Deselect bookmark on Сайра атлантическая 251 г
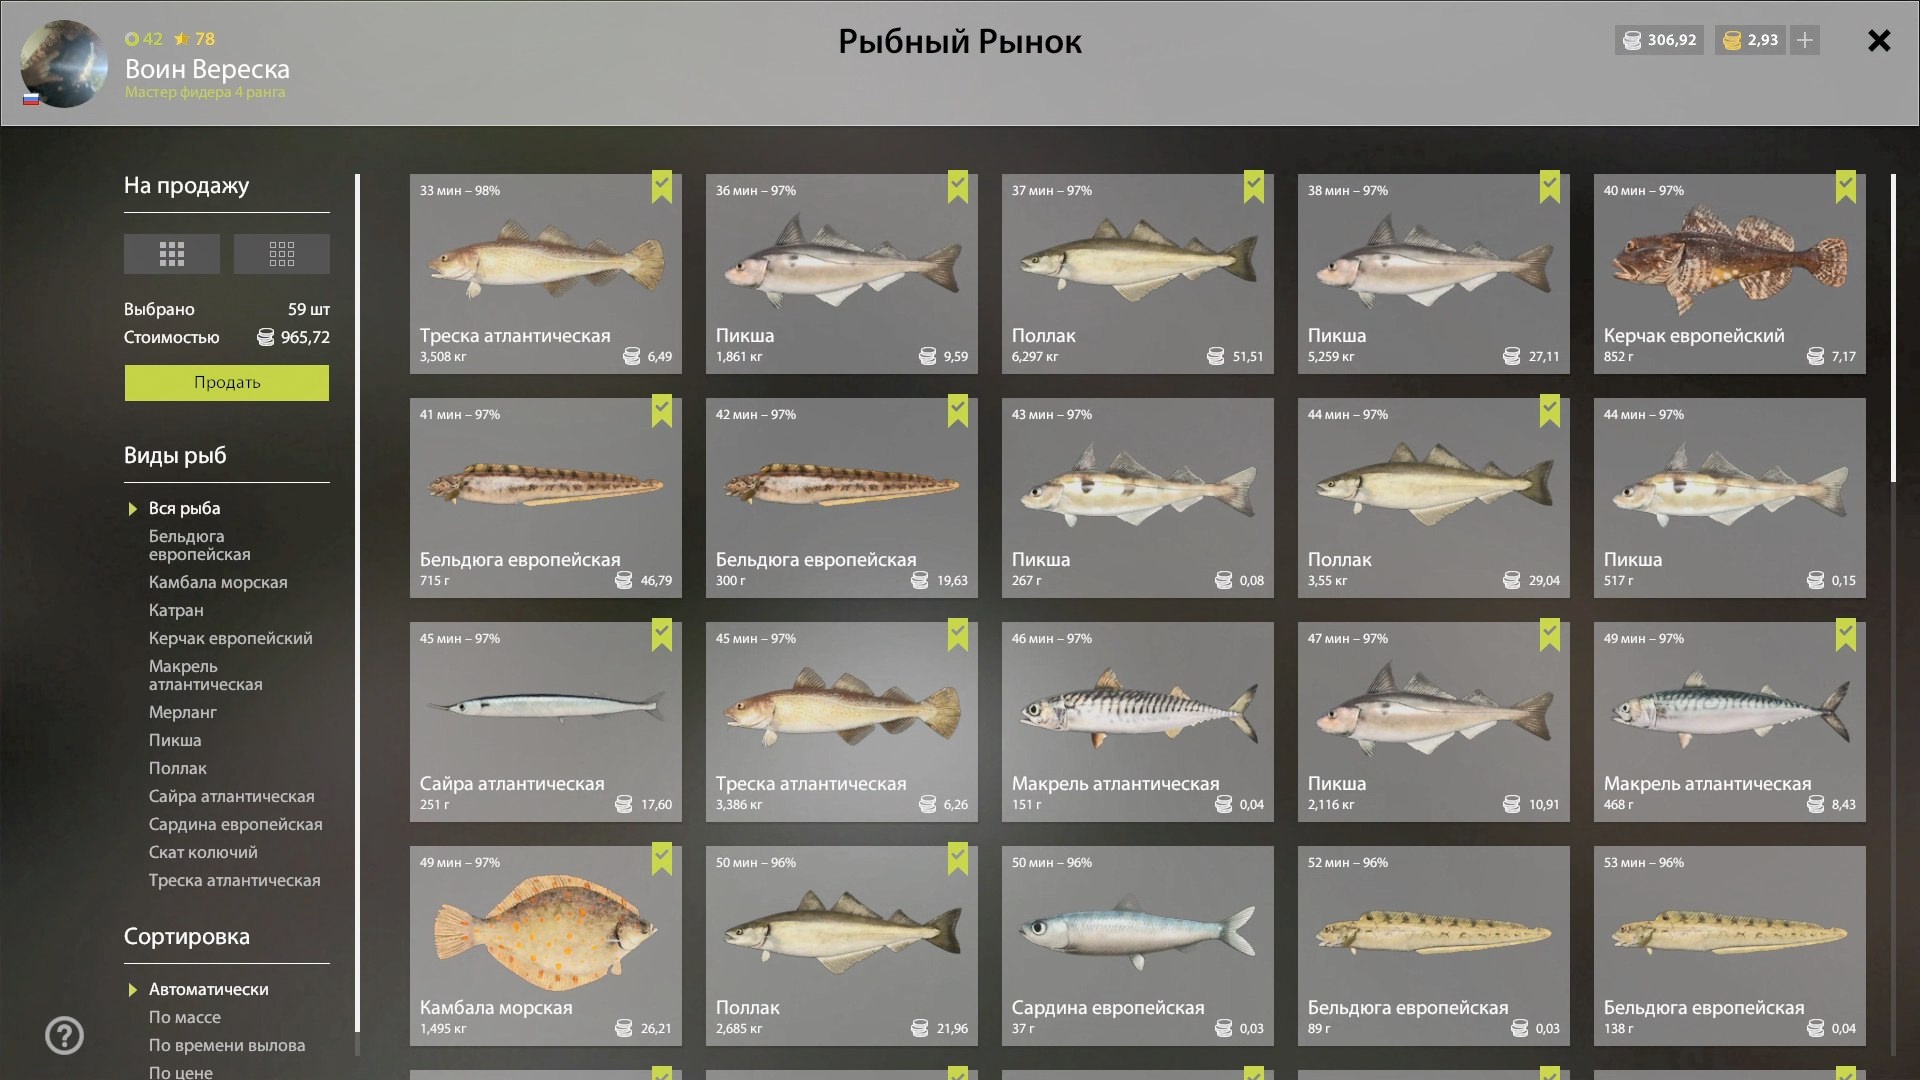 [662, 635]
